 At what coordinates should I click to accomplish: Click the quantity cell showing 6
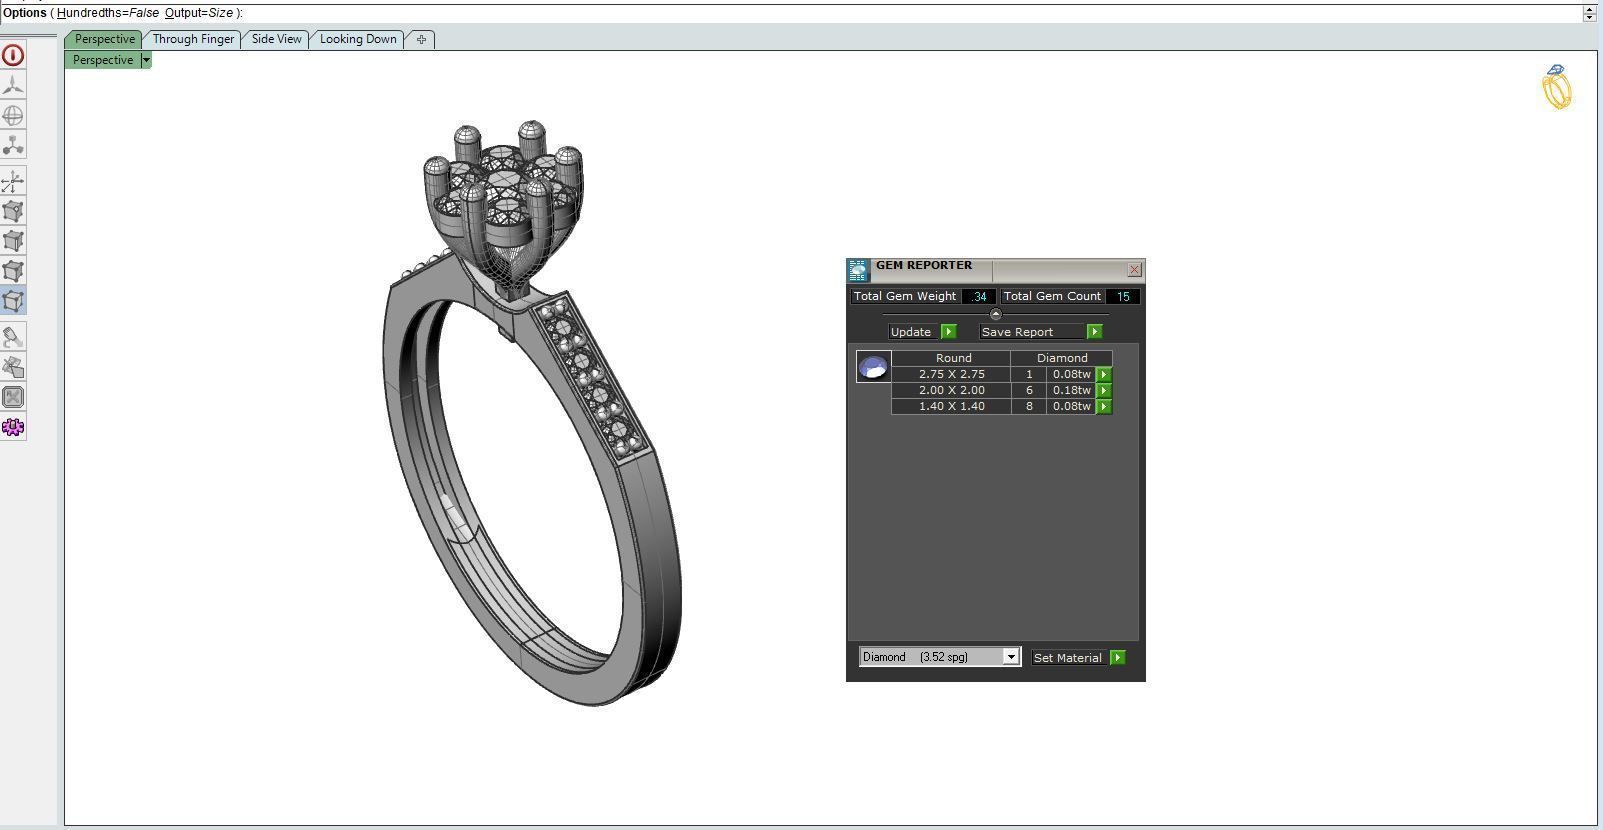[1029, 390]
